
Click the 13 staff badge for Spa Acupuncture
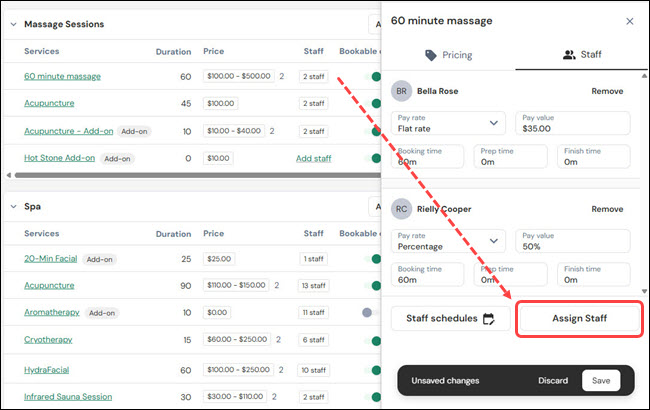[x=313, y=286]
